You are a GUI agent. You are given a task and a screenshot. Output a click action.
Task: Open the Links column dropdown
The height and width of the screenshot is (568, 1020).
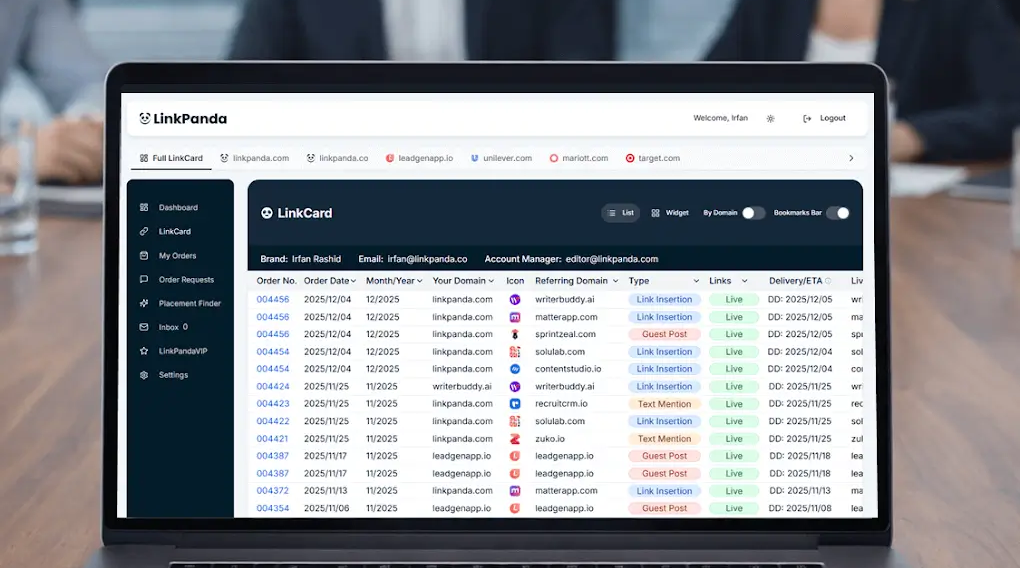pos(744,281)
